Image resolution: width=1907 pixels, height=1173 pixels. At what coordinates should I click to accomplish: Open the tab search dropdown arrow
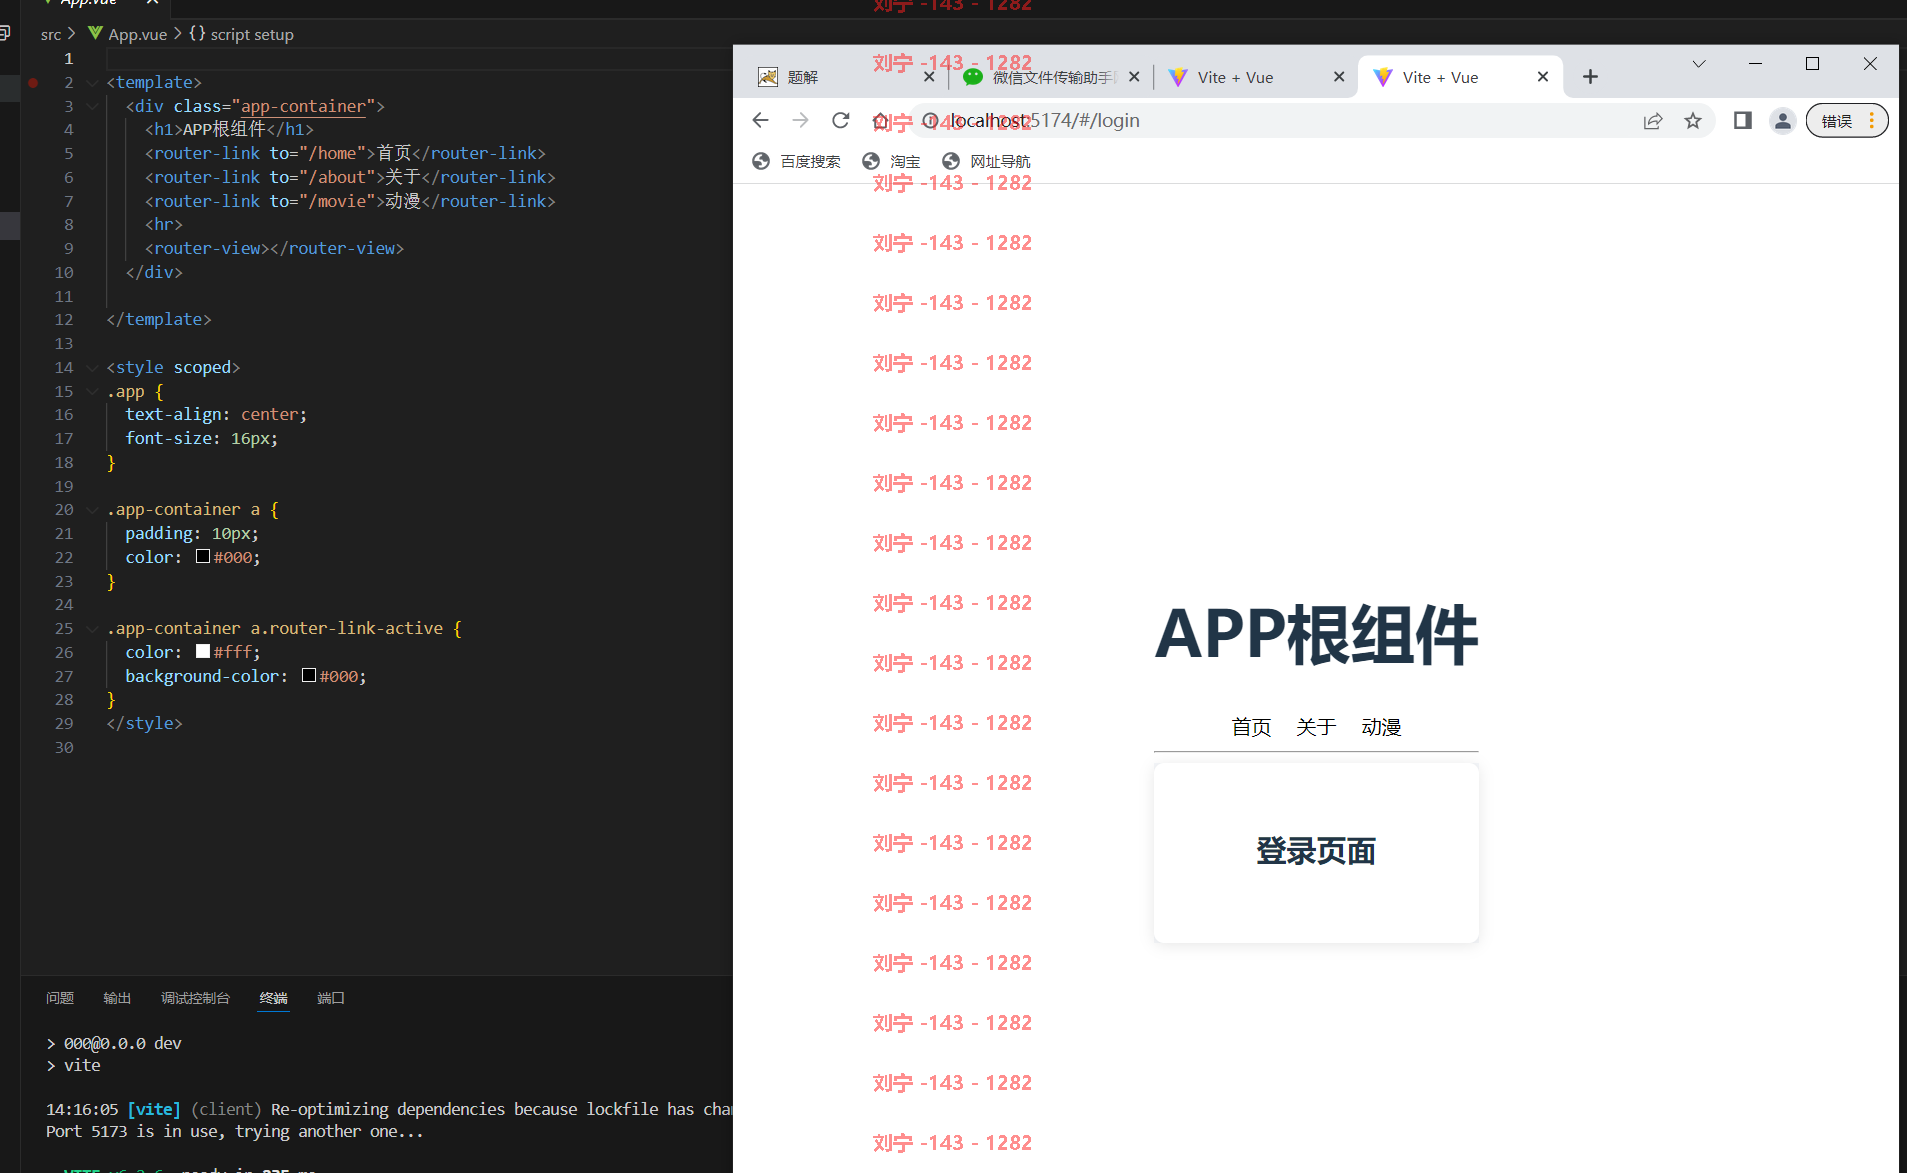click(1698, 64)
